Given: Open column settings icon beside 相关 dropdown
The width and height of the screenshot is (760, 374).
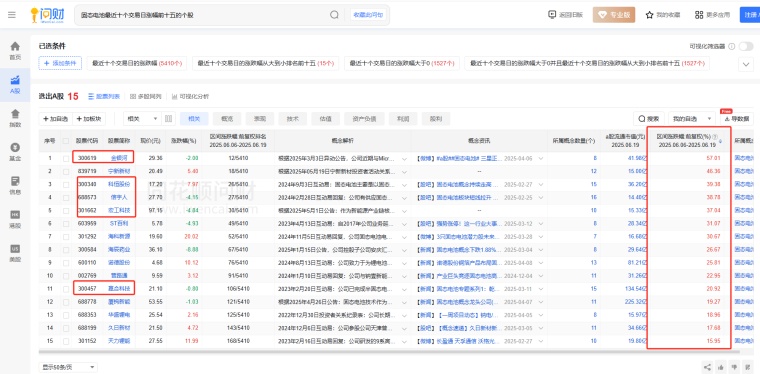Looking at the screenshot, I should [169, 119].
